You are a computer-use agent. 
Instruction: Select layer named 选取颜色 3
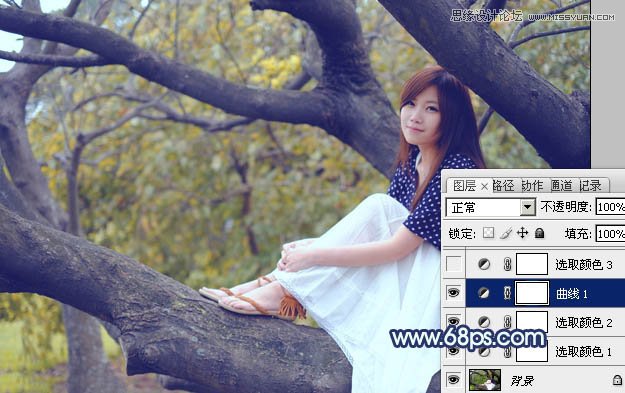(584, 264)
